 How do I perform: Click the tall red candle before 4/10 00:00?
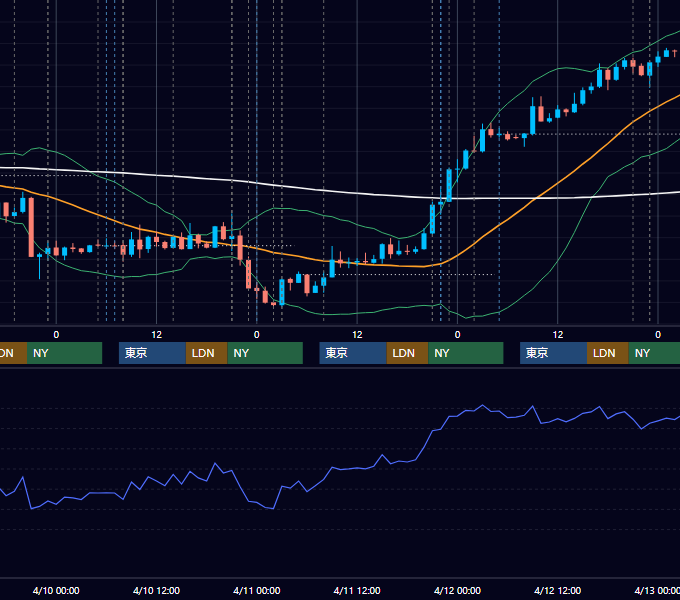(x=31, y=227)
